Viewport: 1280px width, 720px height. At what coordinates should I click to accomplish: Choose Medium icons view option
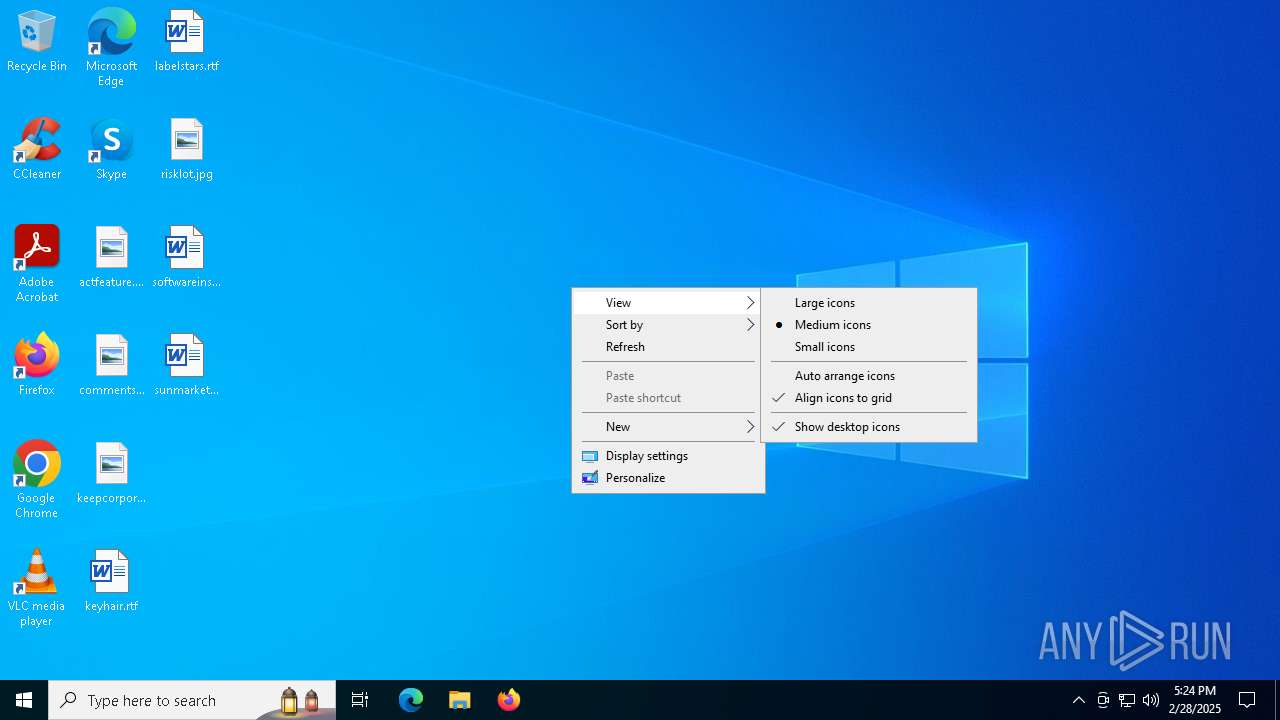pyautogui.click(x=869, y=325)
